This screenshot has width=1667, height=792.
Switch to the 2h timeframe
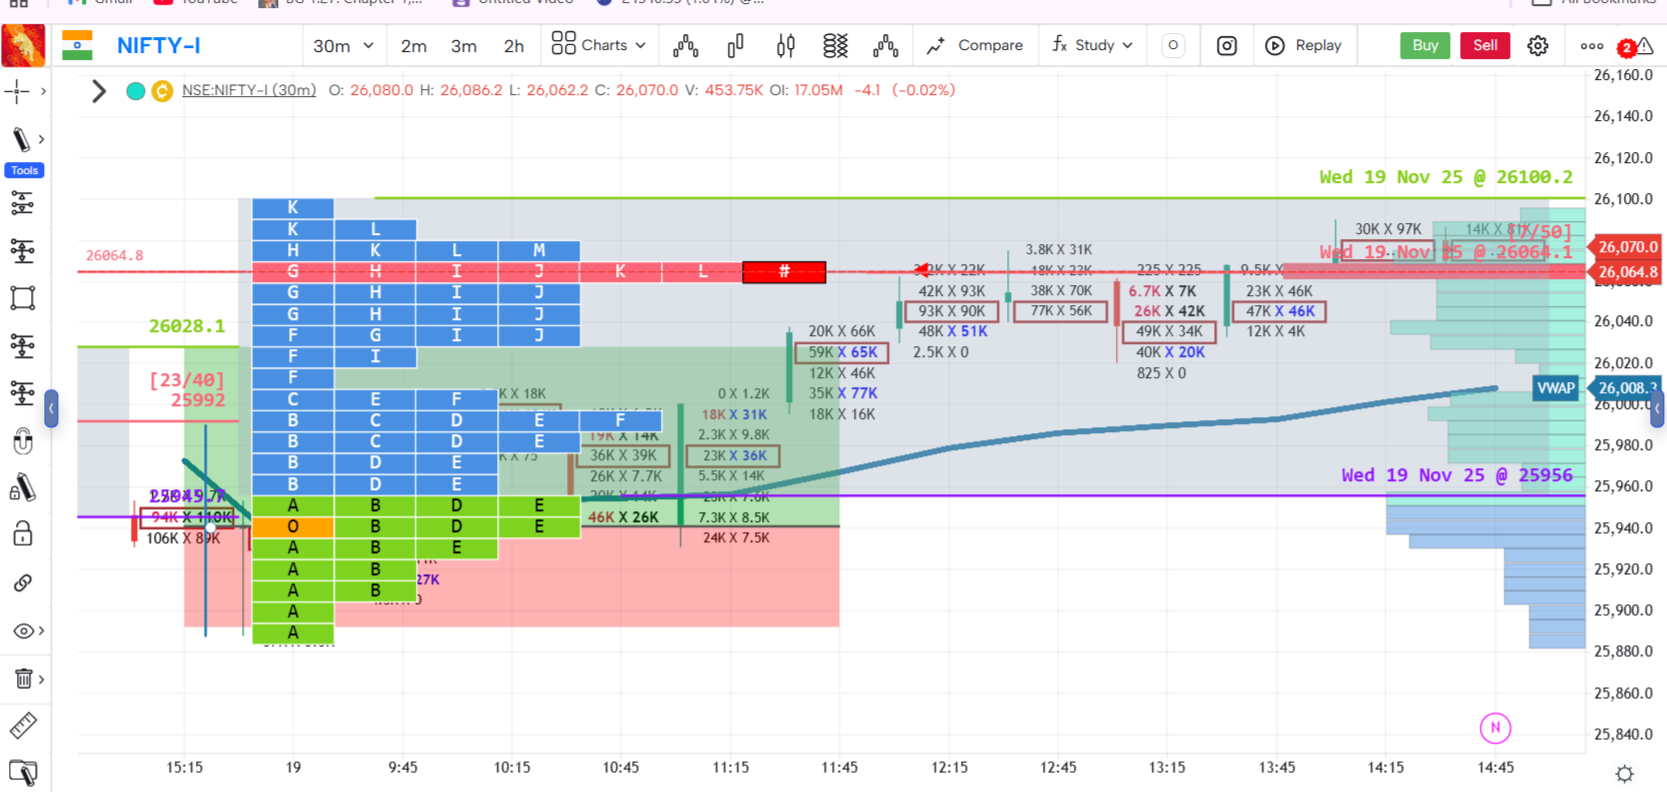pyautogui.click(x=513, y=46)
